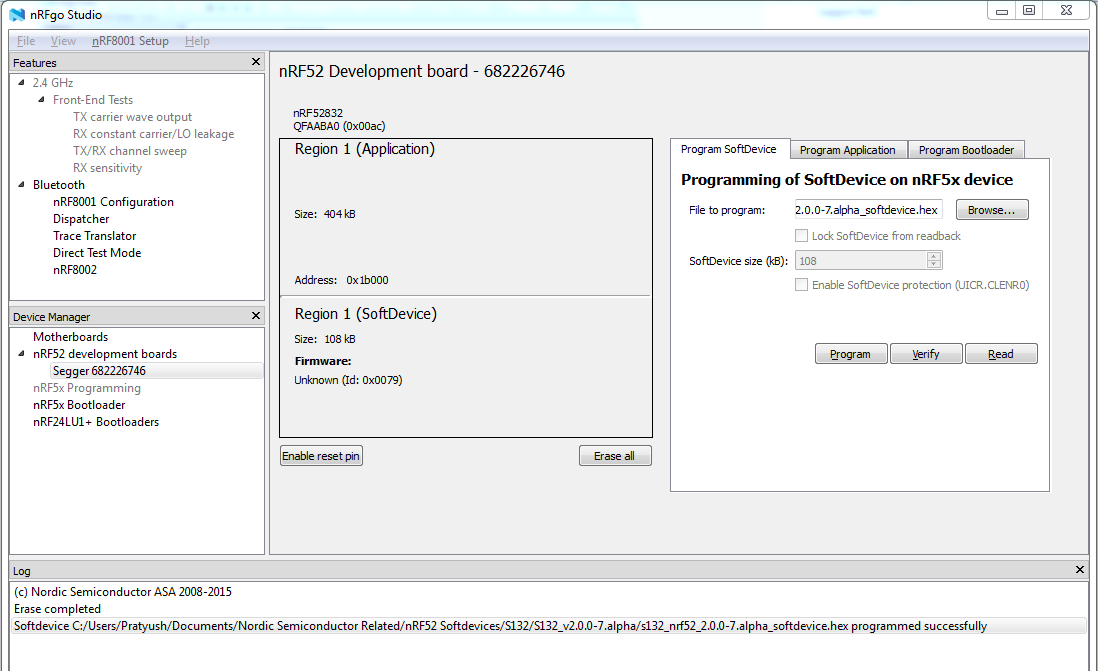Click the Nordic Semiconductor copyright log line
This screenshot has height=671, width=1098.
coord(123,592)
